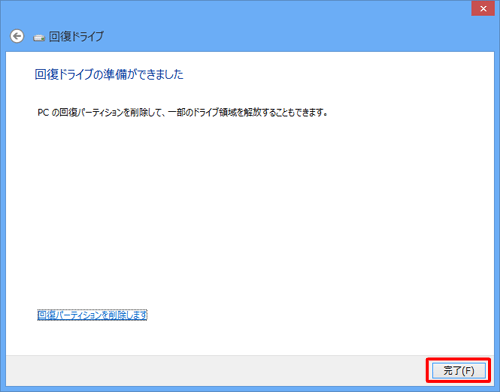Click the heading 回復ドライブの準備ができました
This screenshot has width=500, height=392.
109,74
